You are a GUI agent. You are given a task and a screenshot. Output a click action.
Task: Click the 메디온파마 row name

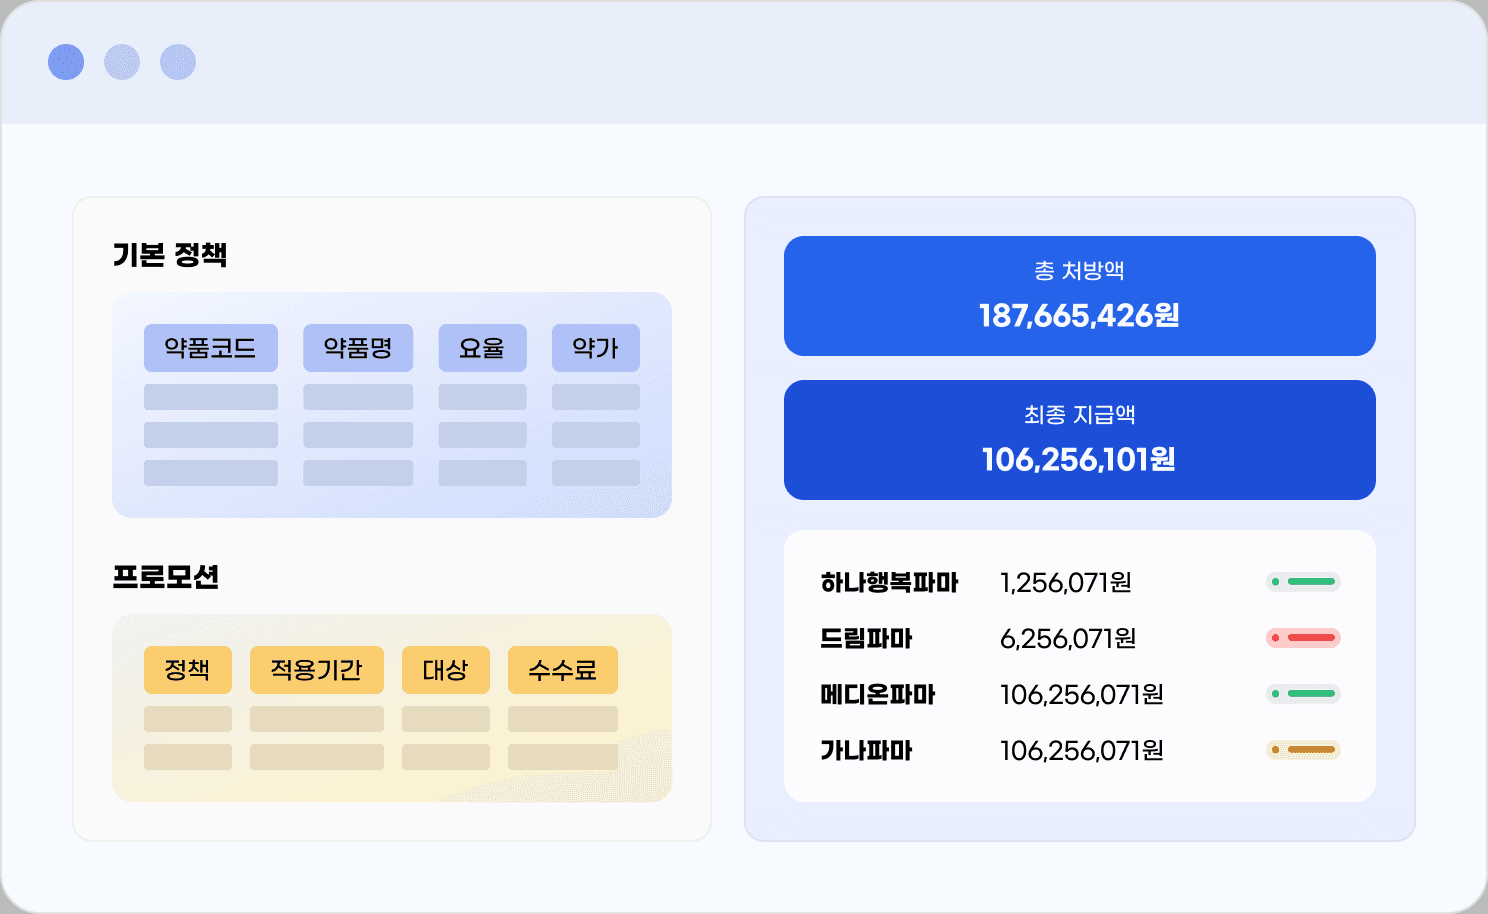coord(877,694)
